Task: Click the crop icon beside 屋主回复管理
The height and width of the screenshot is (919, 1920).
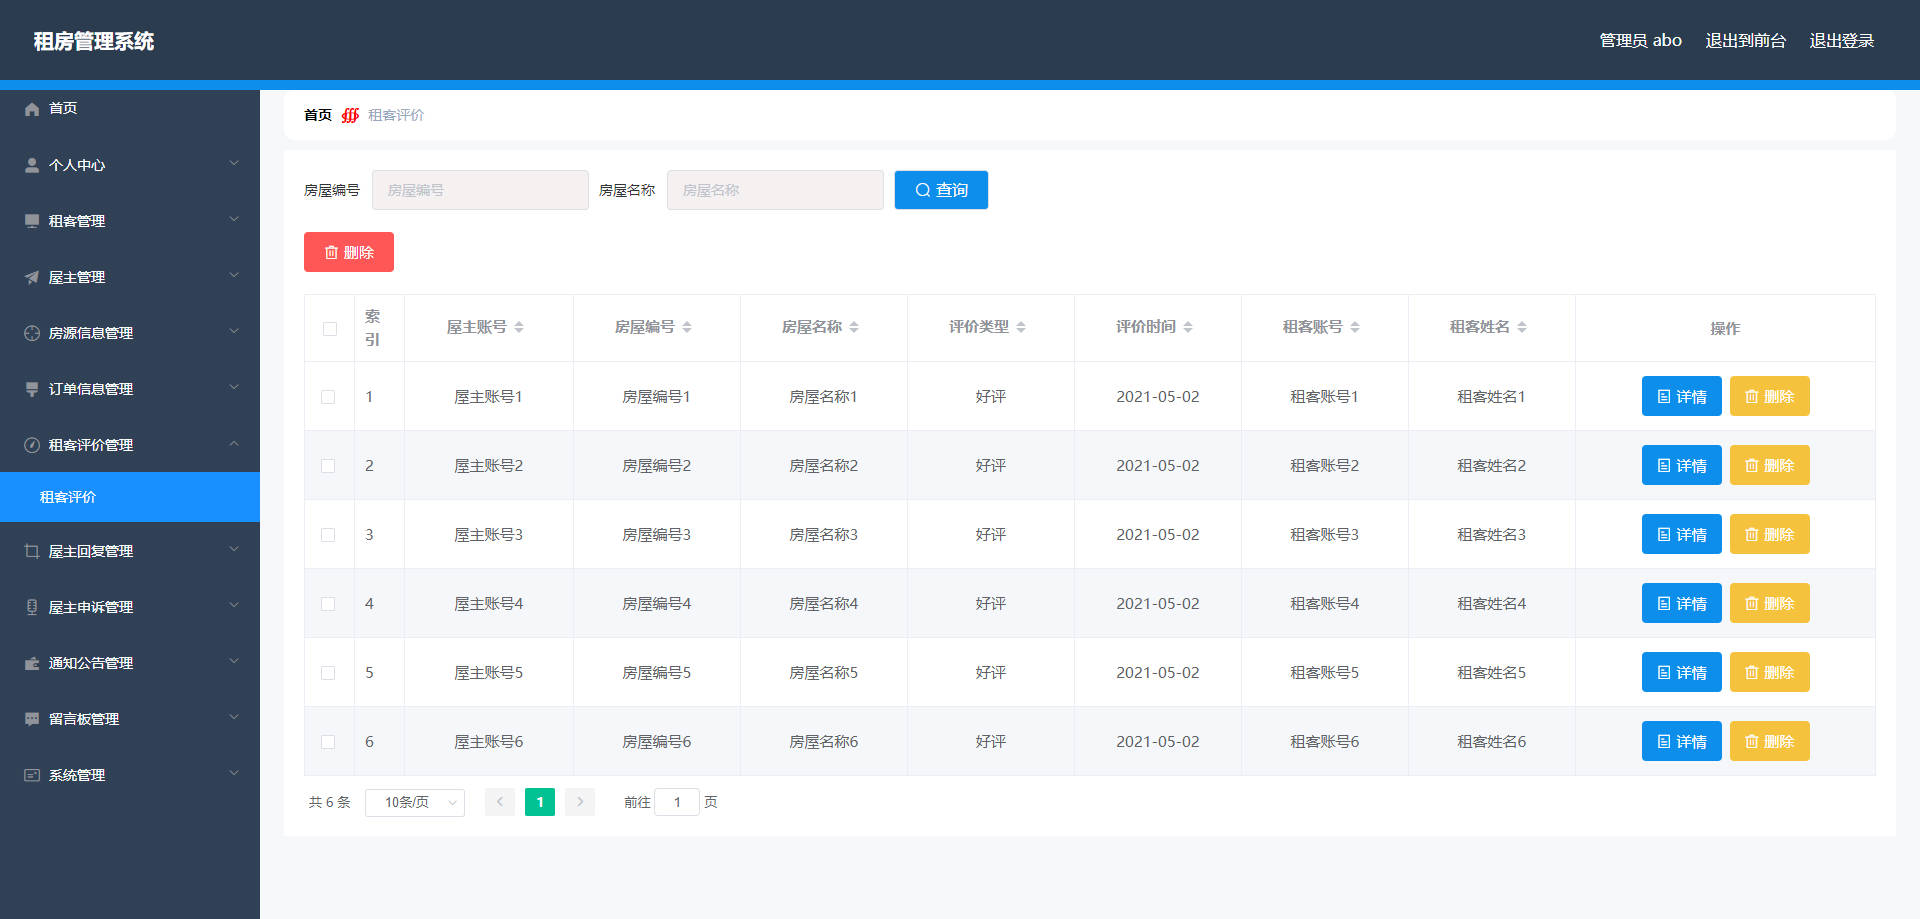Action: coord(32,551)
